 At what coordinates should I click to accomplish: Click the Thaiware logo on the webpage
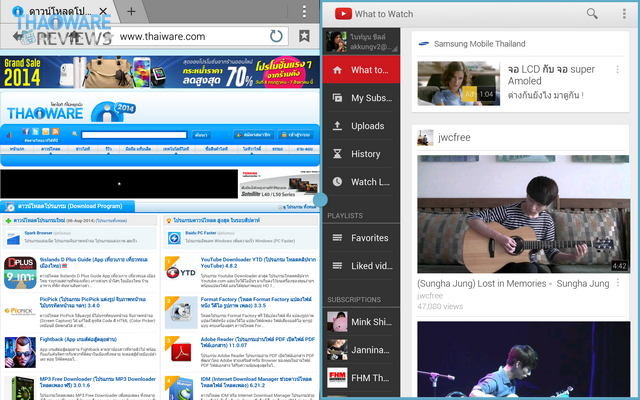(45, 112)
